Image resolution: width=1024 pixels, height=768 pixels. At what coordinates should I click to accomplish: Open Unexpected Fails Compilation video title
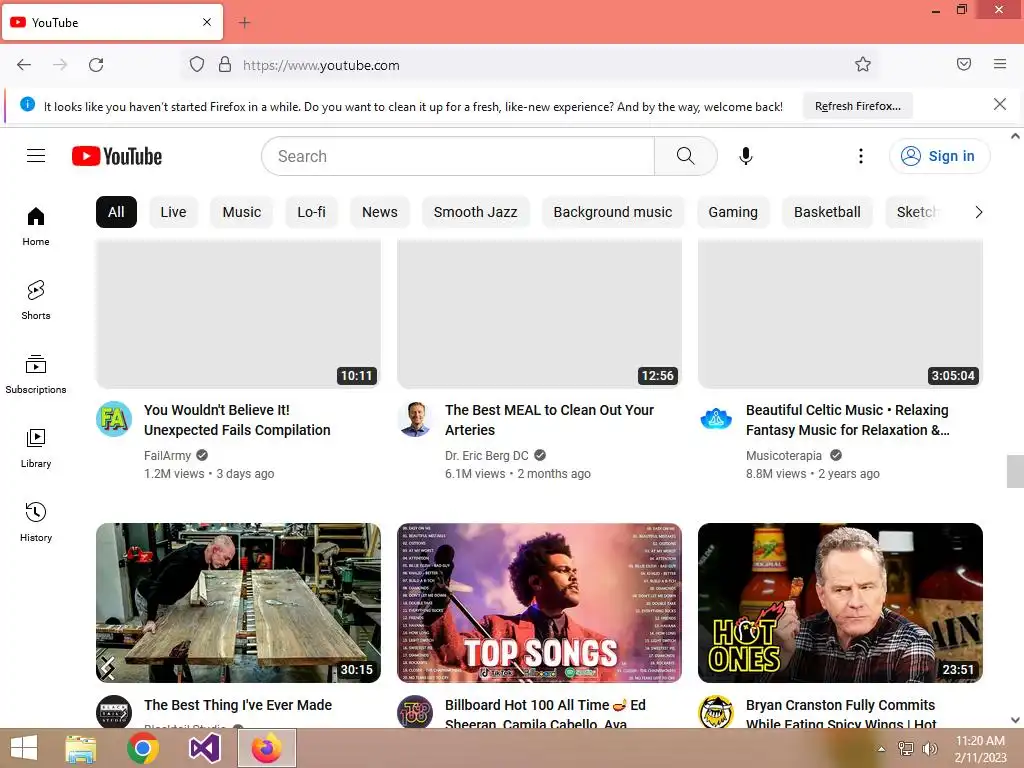click(x=237, y=420)
